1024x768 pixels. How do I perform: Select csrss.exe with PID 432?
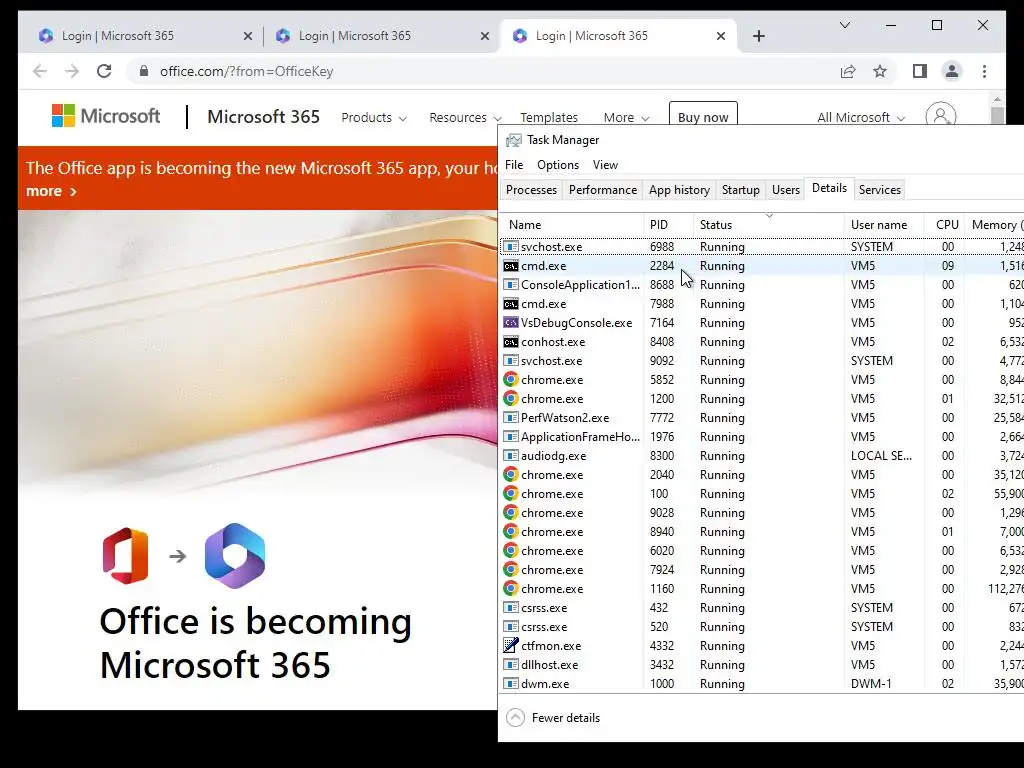[761, 608]
